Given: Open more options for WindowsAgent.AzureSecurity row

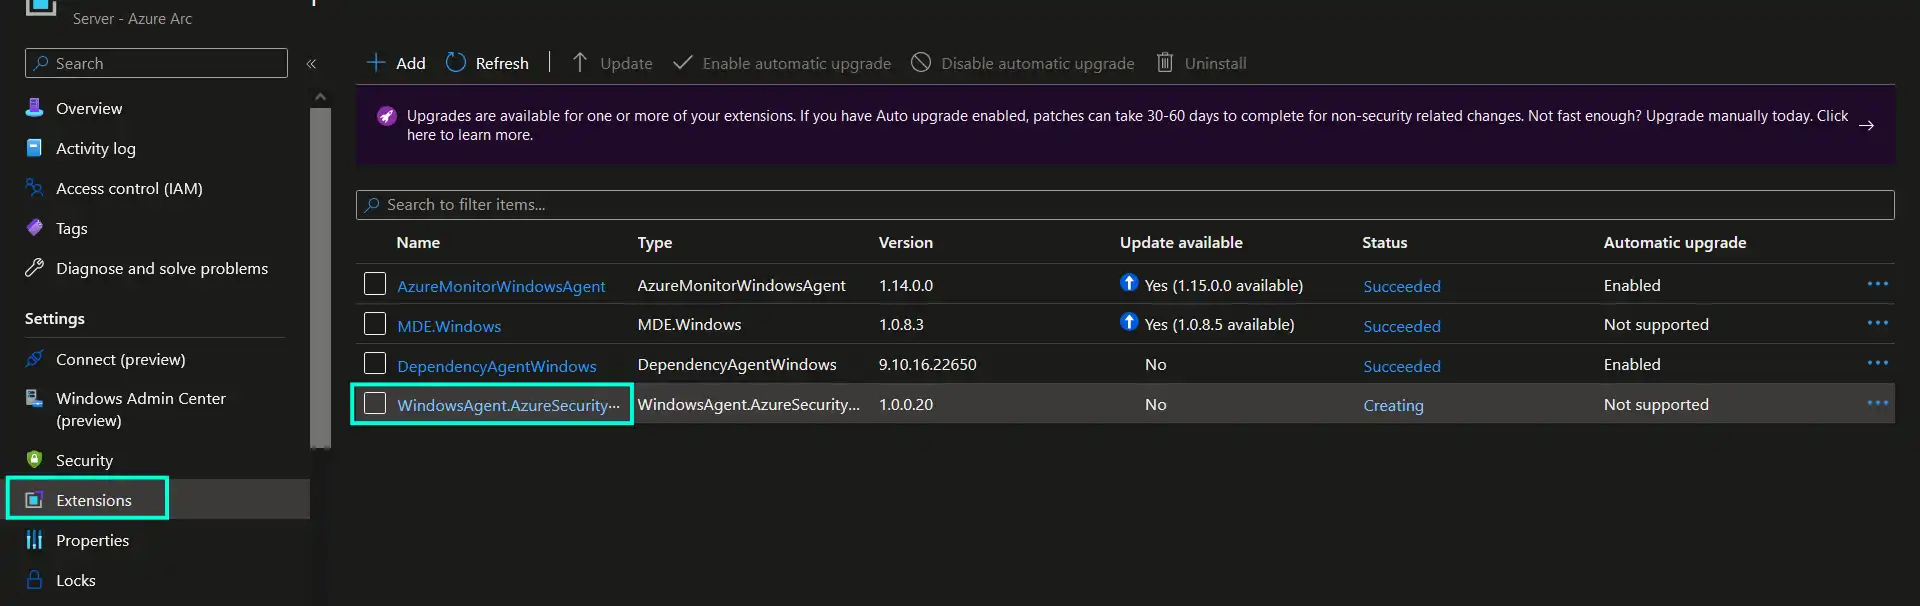Looking at the screenshot, I should click(x=1878, y=403).
